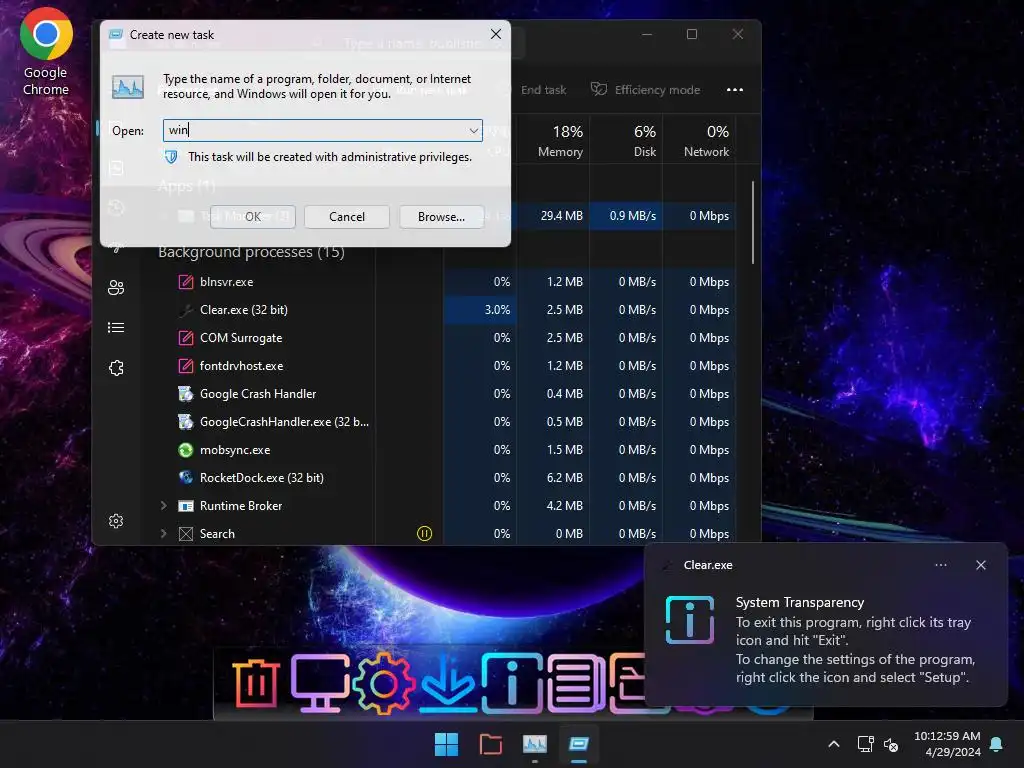Open the download arrow dock icon

click(448, 684)
